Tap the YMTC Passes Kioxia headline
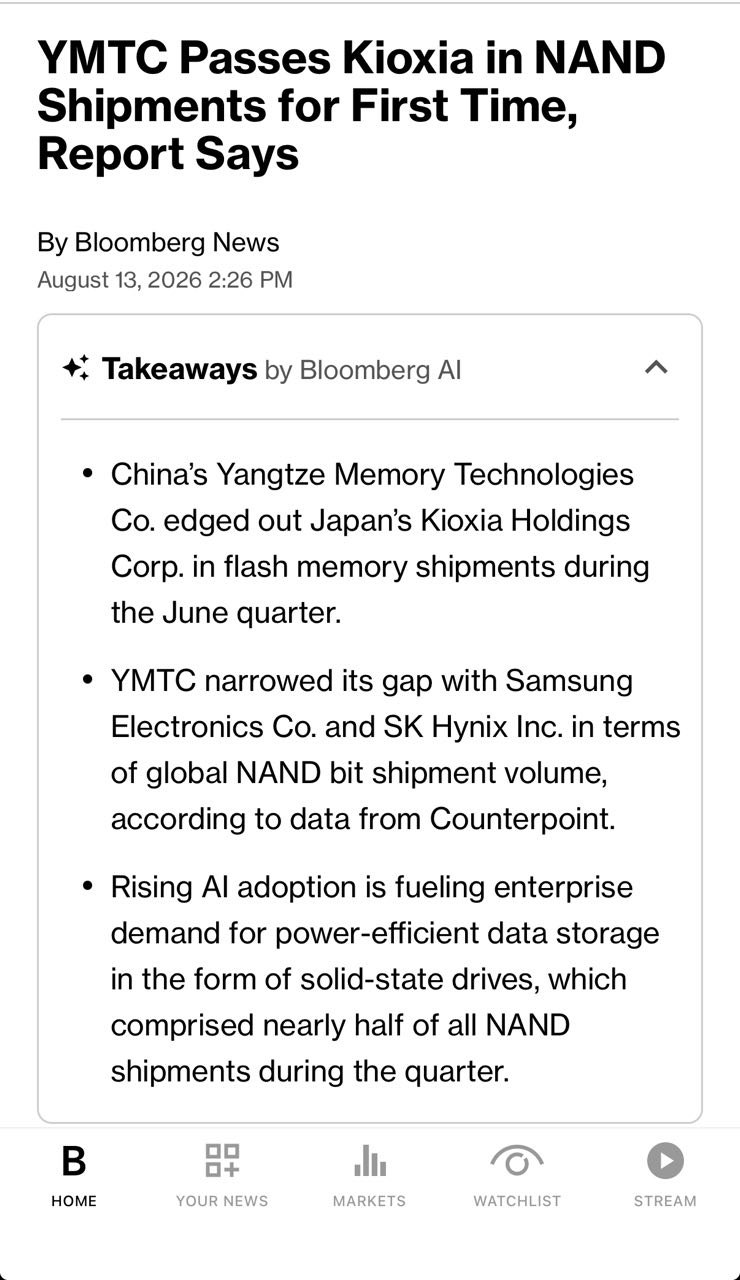 pos(351,106)
